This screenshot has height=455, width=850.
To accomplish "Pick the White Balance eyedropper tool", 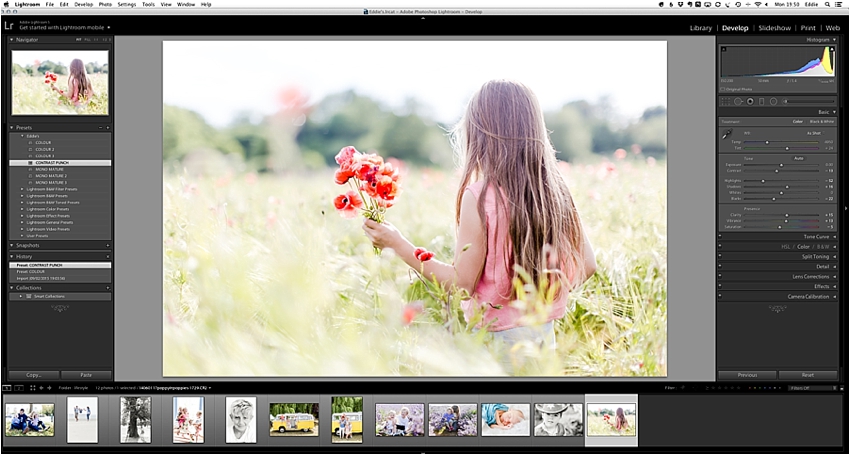I will [727, 135].
